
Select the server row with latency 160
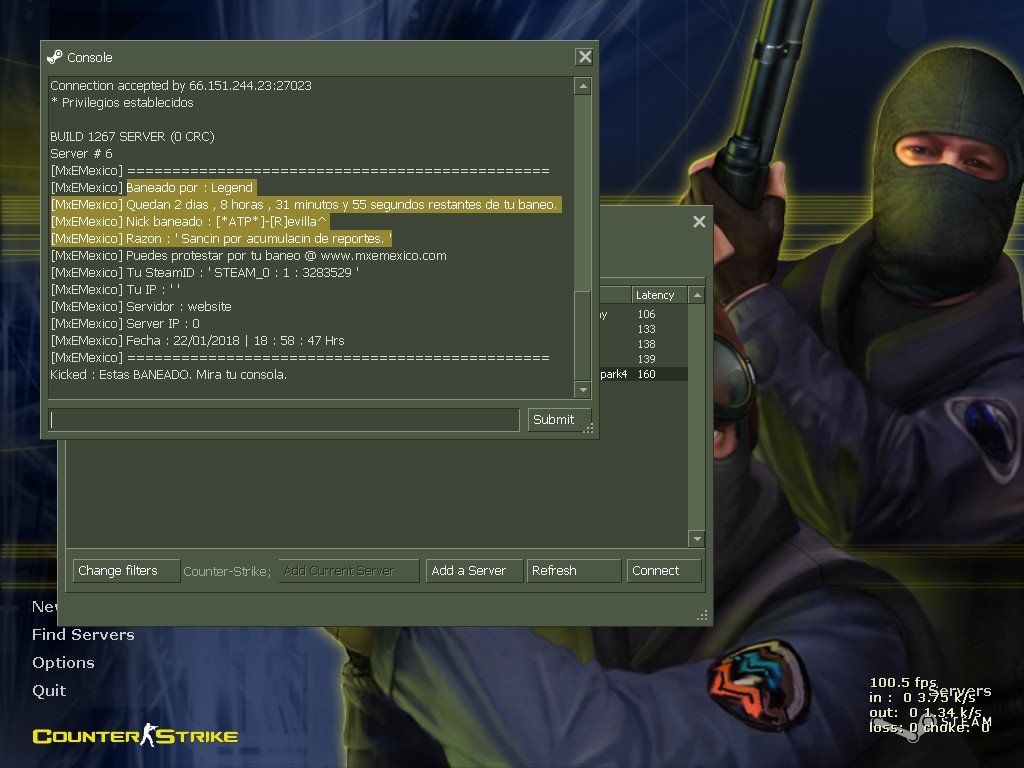click(643, 374)
